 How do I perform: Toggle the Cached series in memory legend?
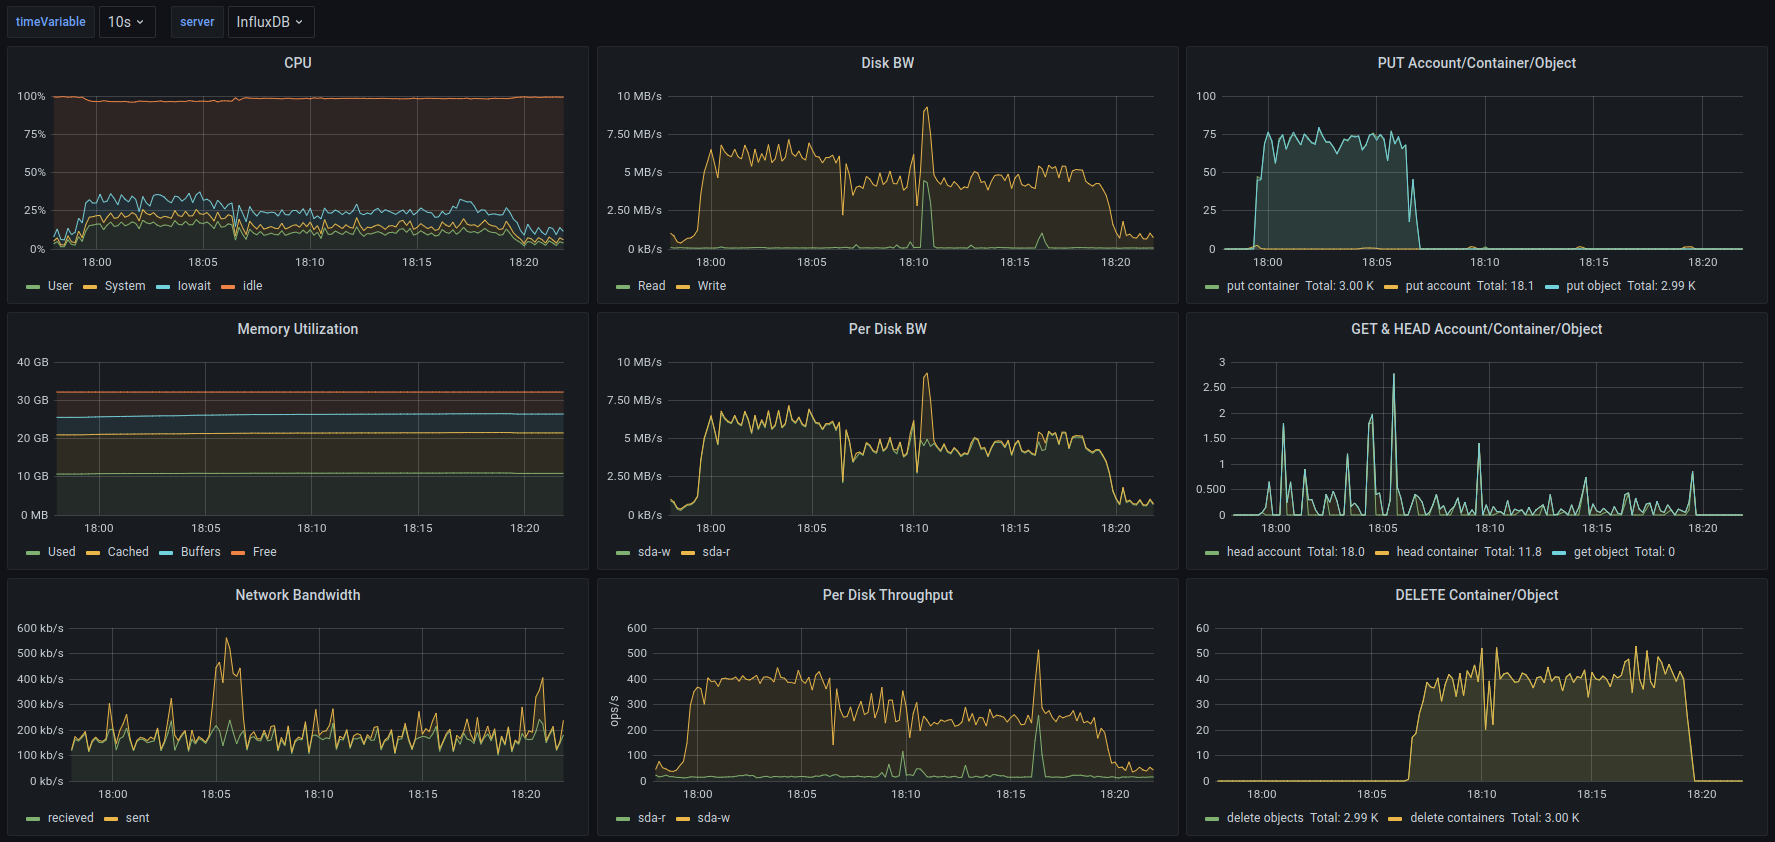(x=128, y=552)
